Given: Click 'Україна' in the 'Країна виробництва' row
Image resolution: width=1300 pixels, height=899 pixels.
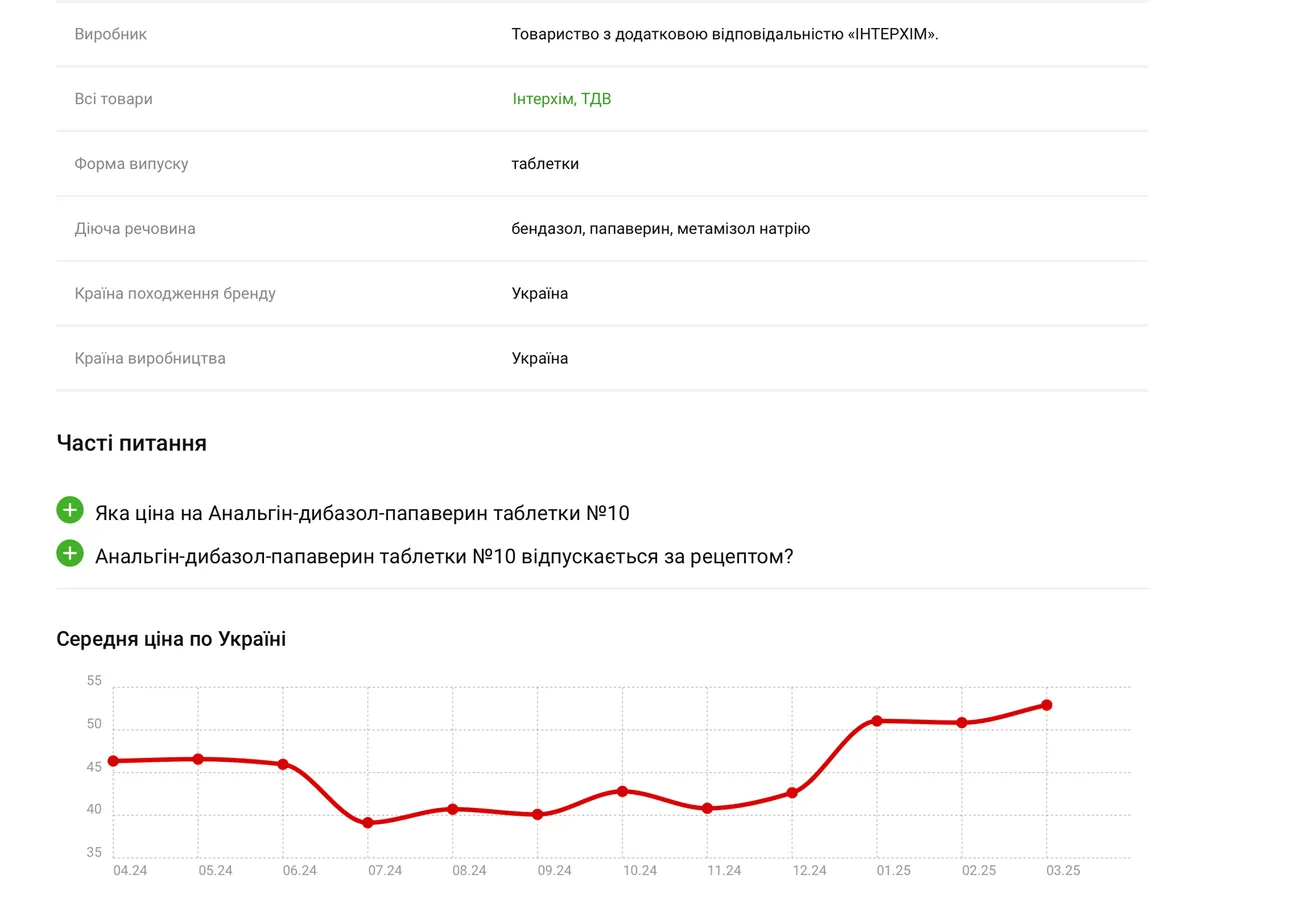Looking at the screenshot, I should [x=540, y=359].
